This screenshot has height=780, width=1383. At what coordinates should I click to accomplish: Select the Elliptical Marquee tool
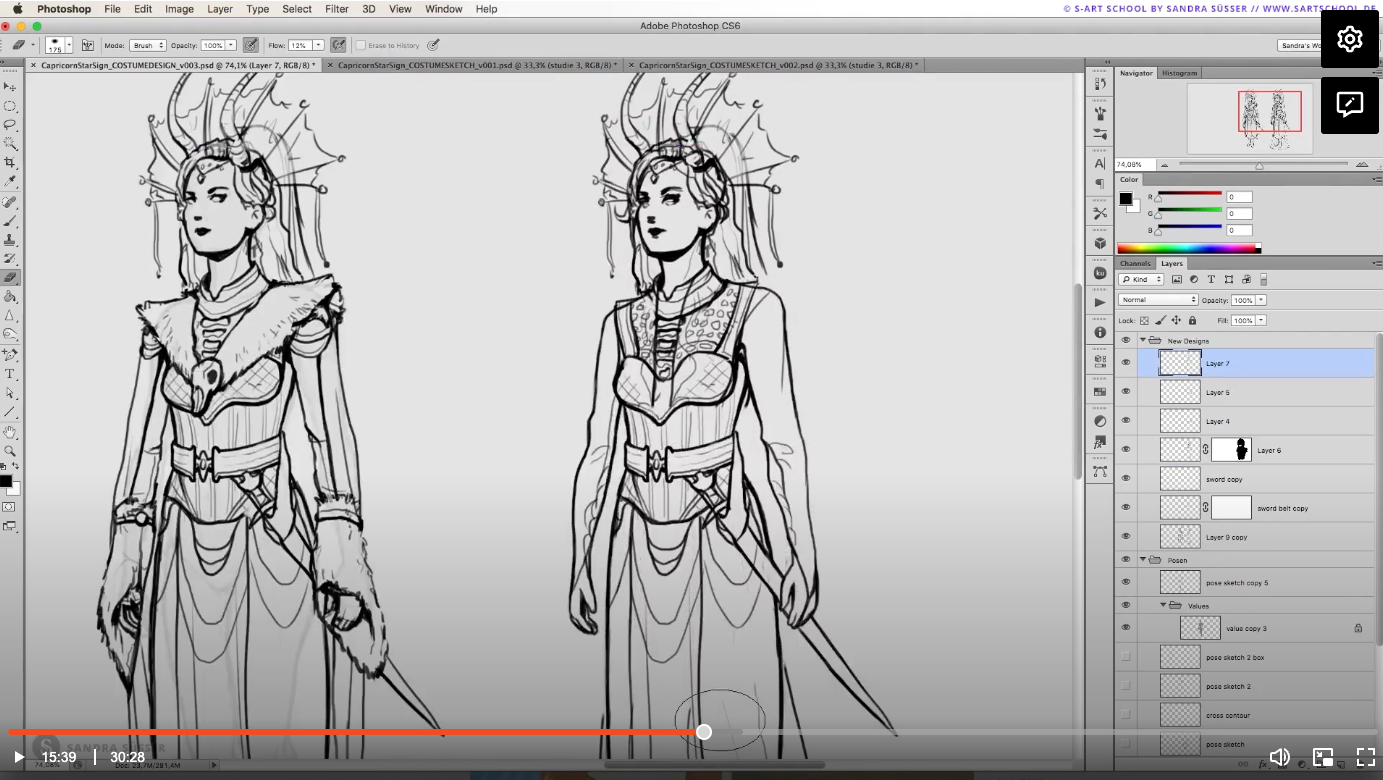10,106
